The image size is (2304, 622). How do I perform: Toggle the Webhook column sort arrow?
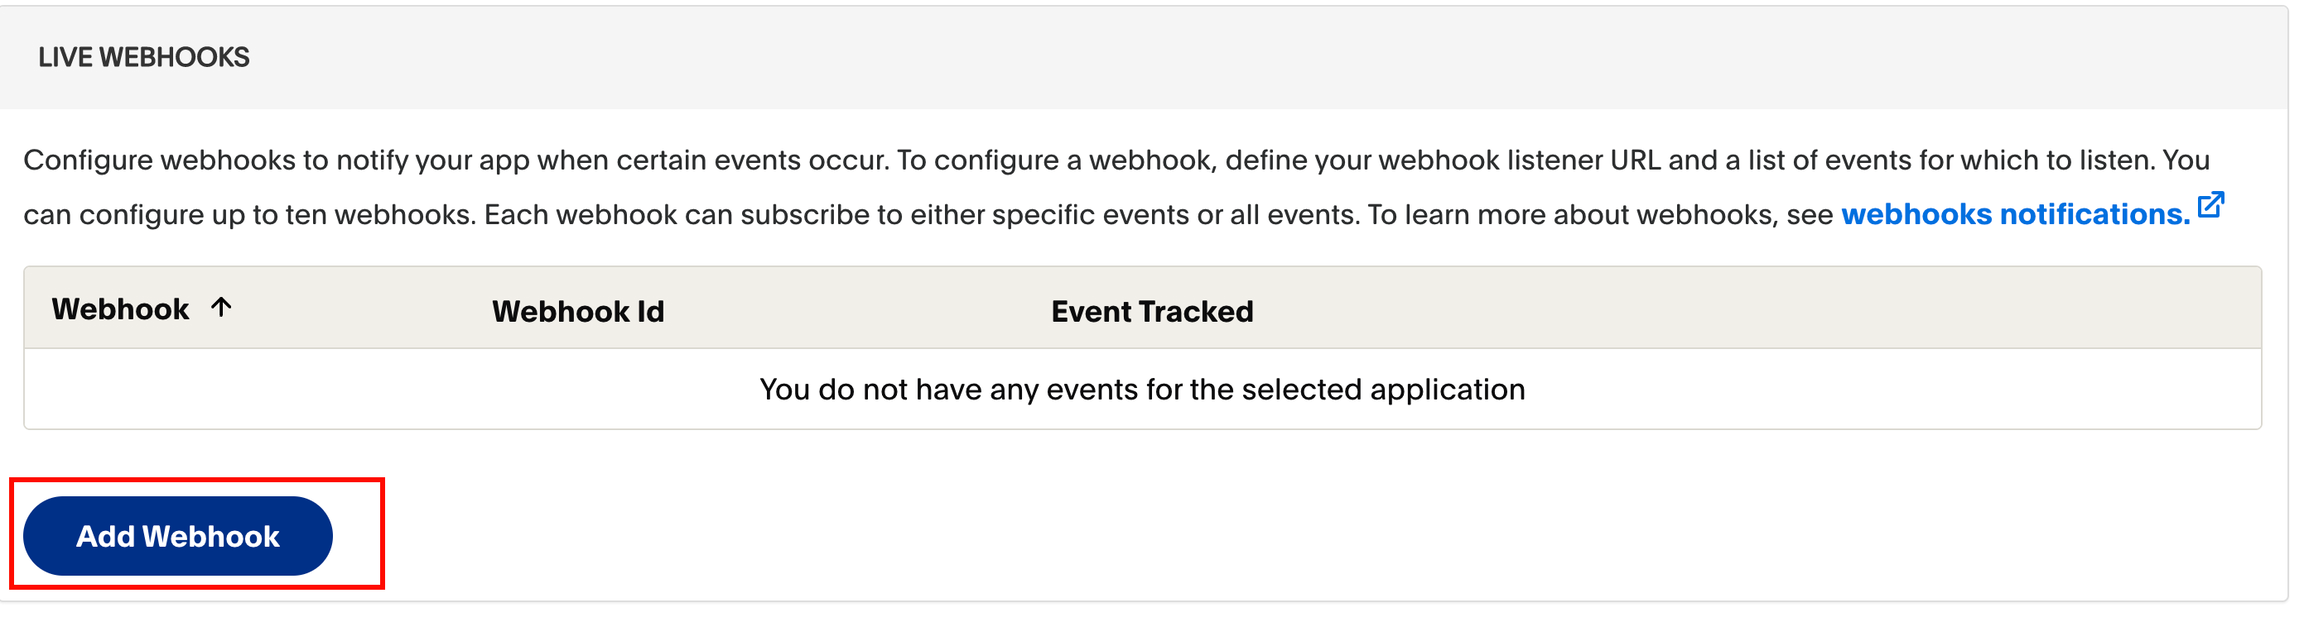click(x=221, y=307)
